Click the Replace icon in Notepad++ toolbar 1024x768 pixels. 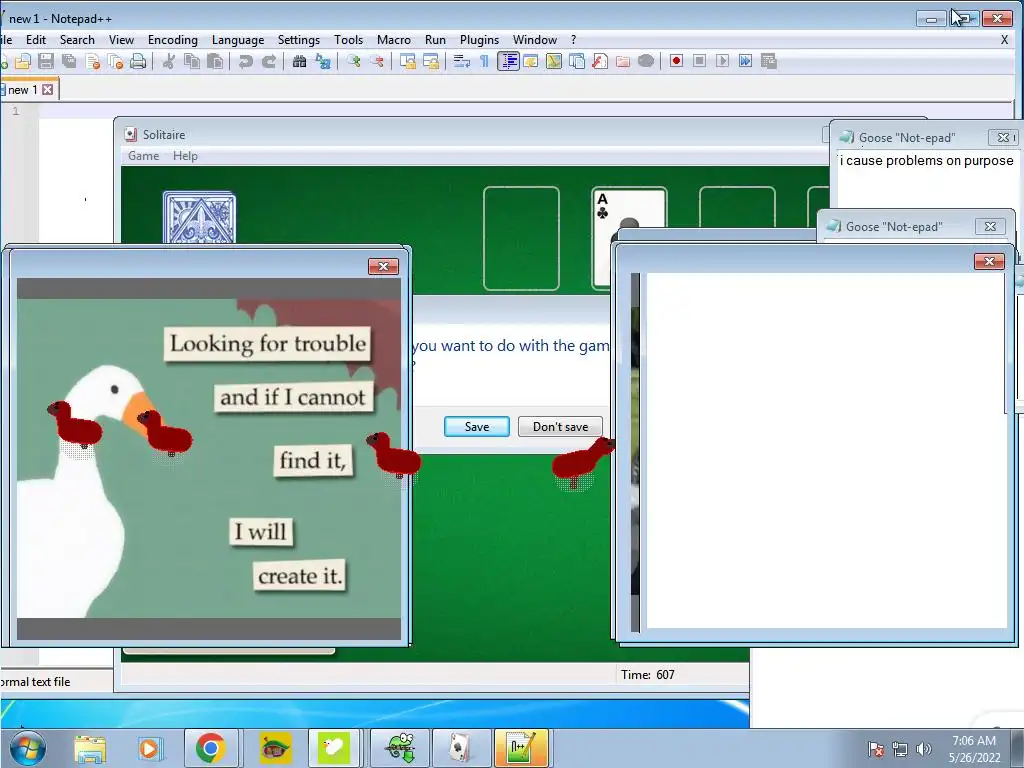(x=323, y=61)
